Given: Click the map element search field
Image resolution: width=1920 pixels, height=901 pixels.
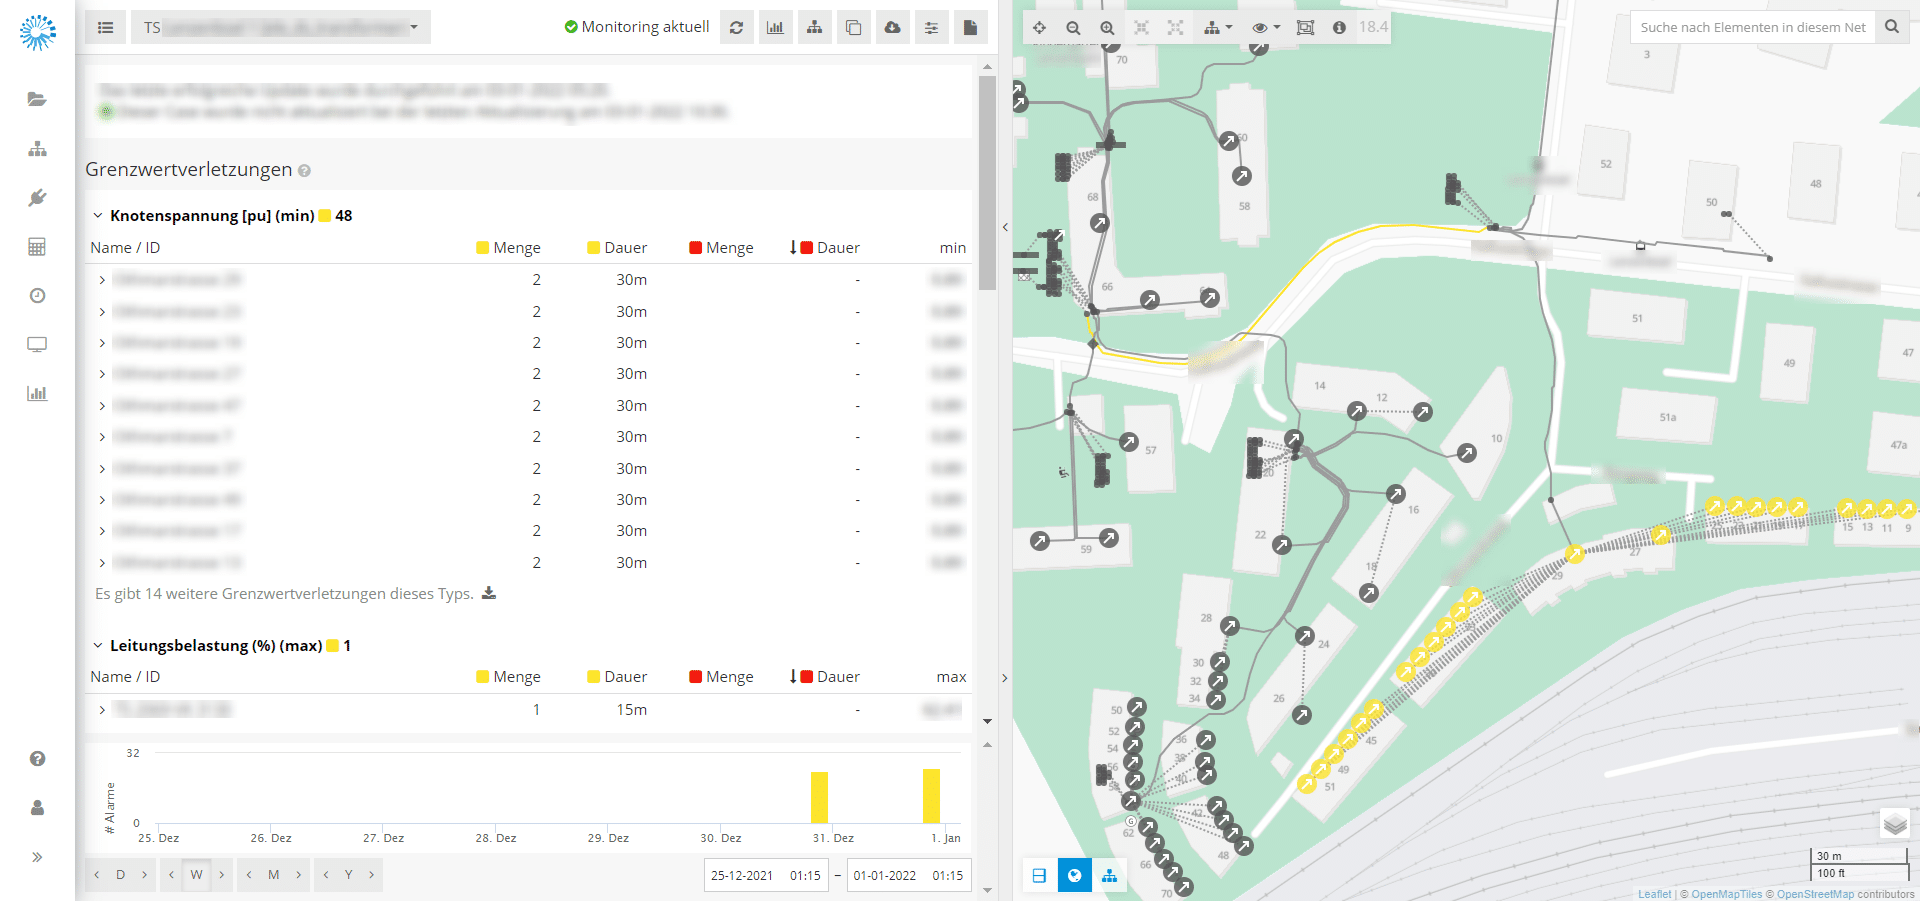Looking at the screenshot, I should [x=1752, y=27].
